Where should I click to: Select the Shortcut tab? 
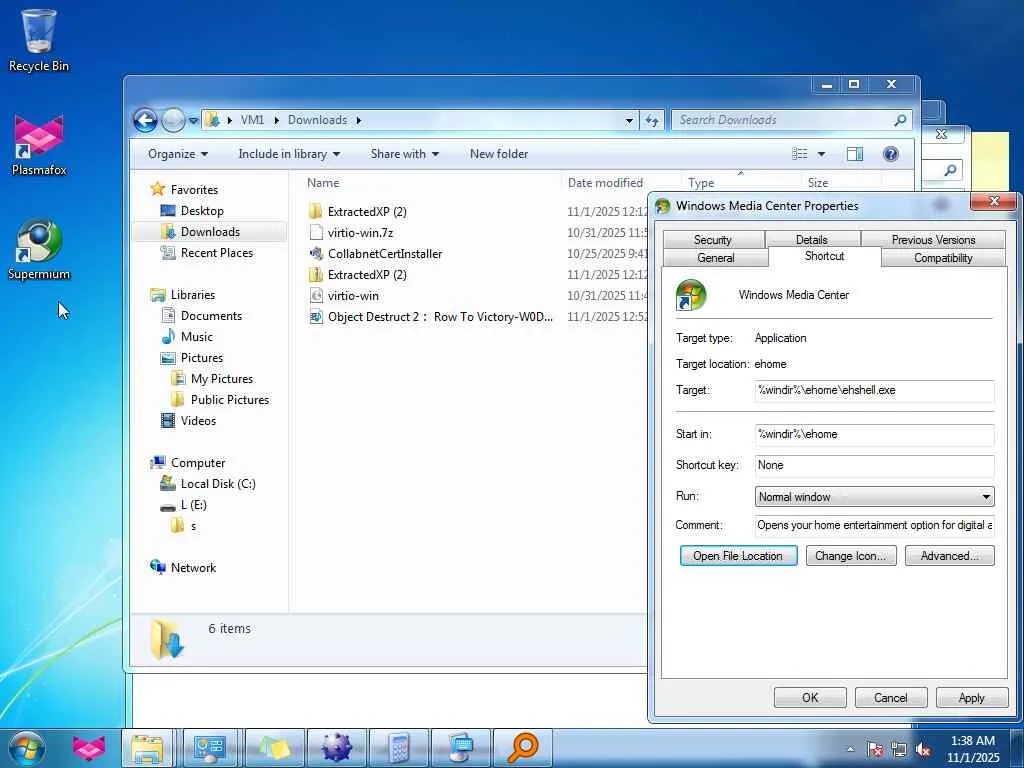[x=824, y=256]
